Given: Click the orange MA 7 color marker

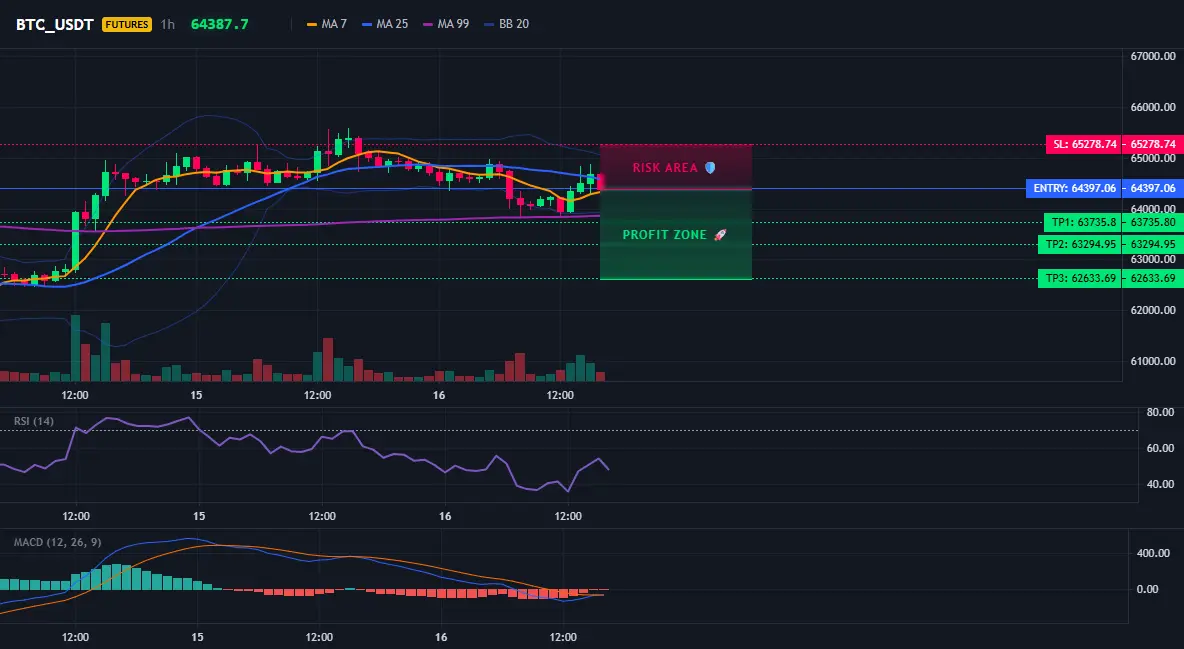Looking at the screenshot, I should (312, 24).
